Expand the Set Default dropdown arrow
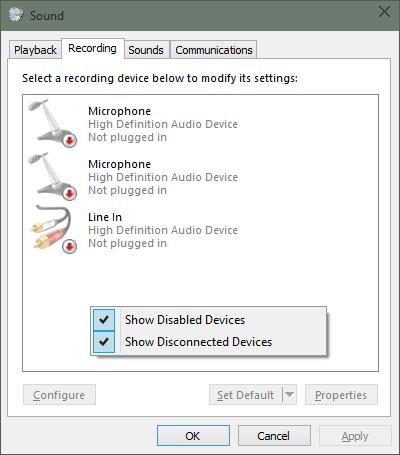This screenshot has width=400, height=455. pos(289,395)
